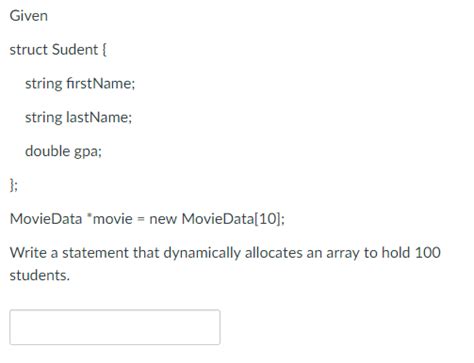Click "string" before lastName
Image resolution: width=474 pixels, height=363 pixels.
[44, 118]
